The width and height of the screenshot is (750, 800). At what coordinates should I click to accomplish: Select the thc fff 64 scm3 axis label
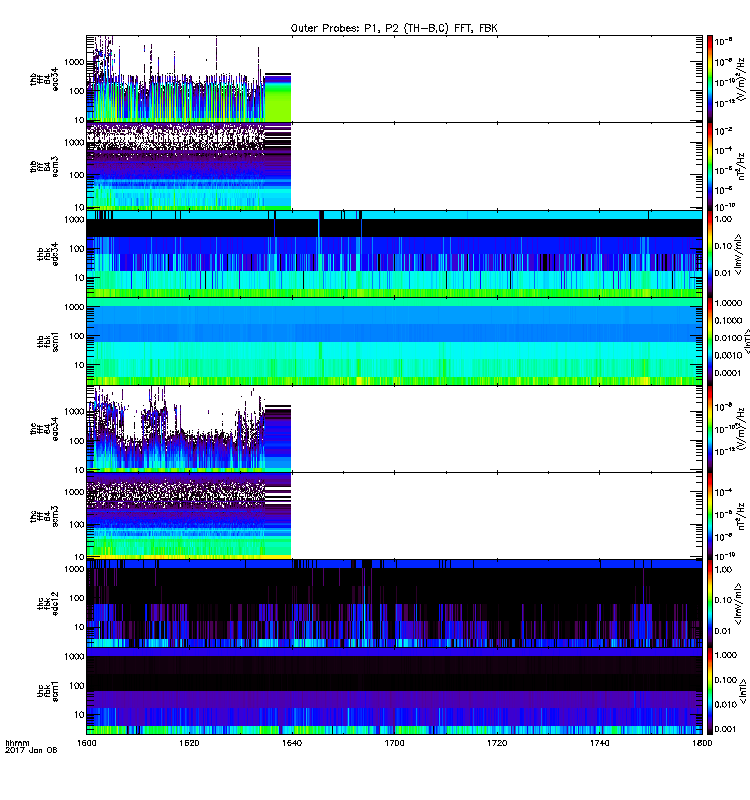[44, 516]
